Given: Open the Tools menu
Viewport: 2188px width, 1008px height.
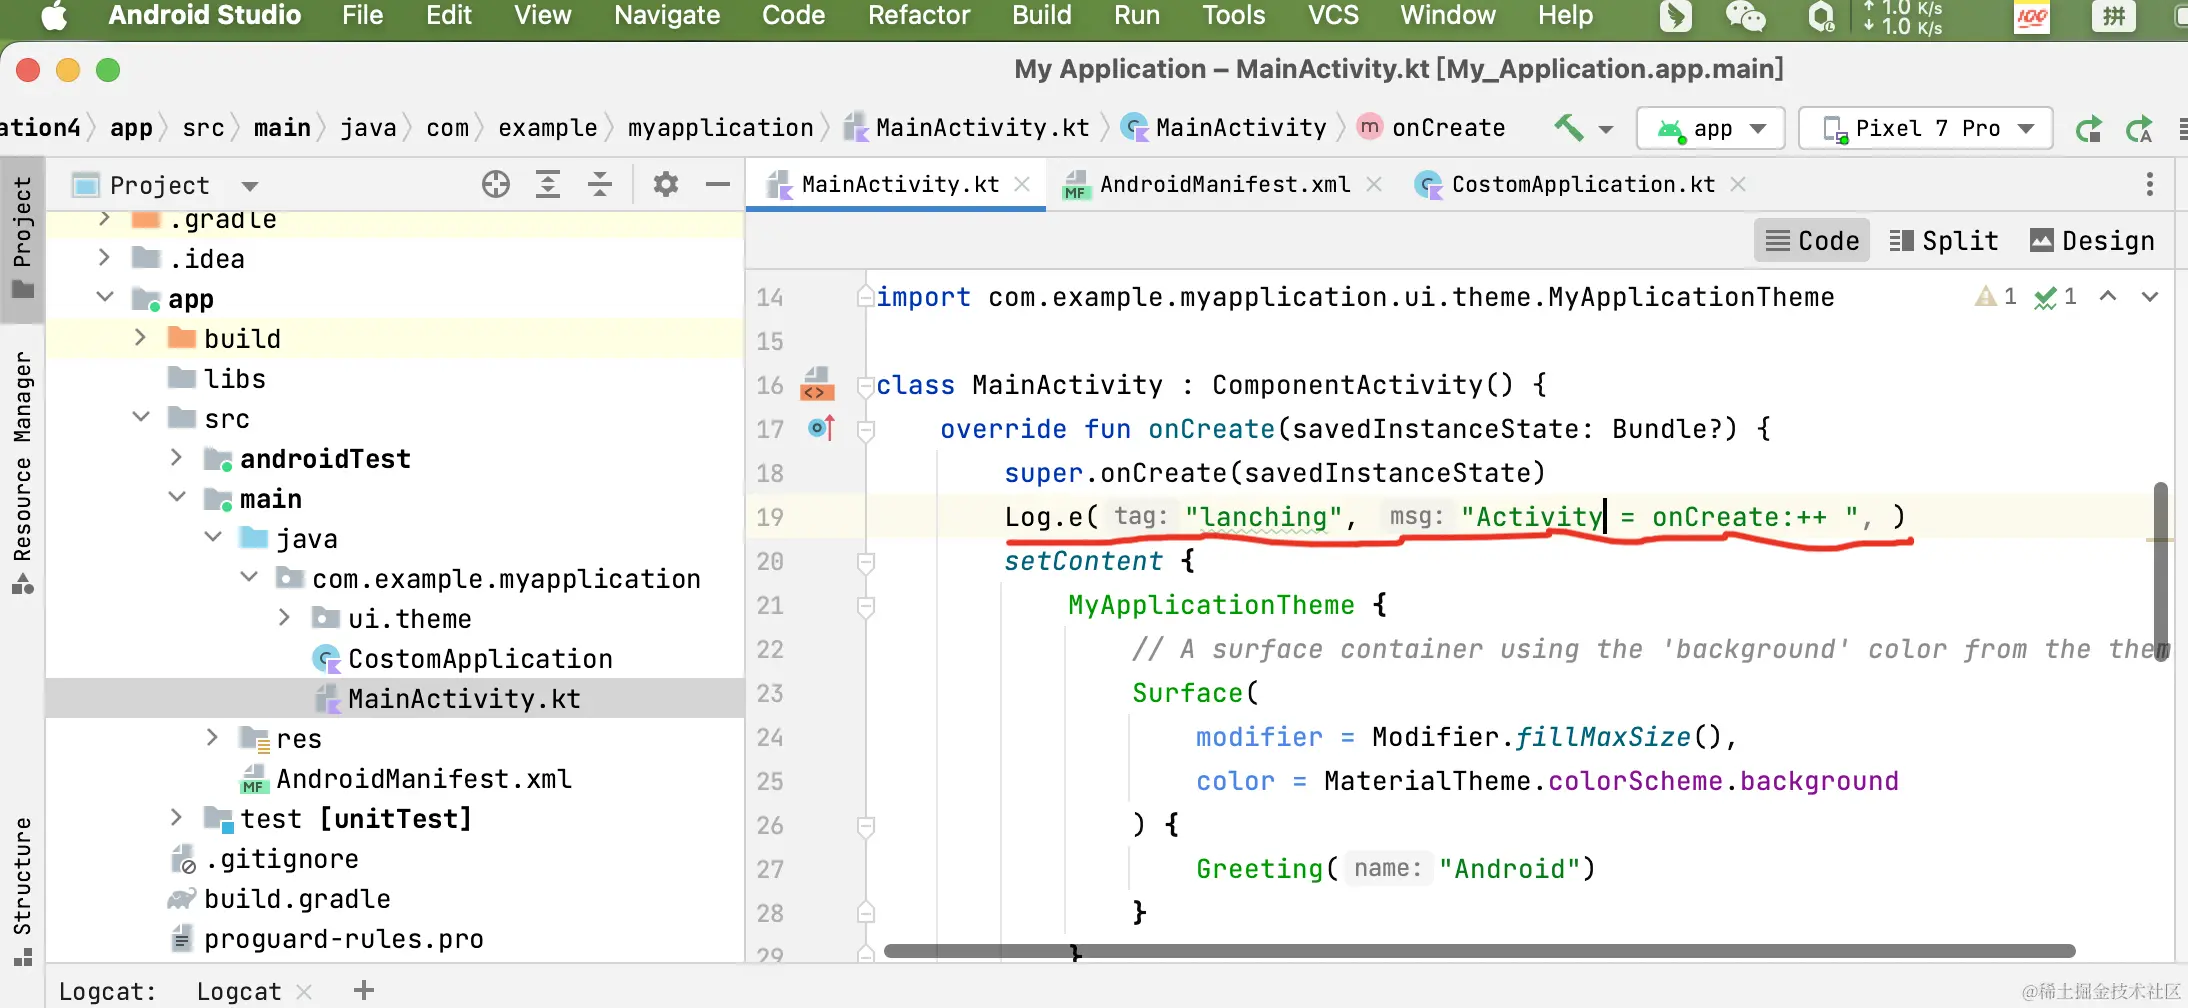Looking at the screenshot, I should 1234,16.
